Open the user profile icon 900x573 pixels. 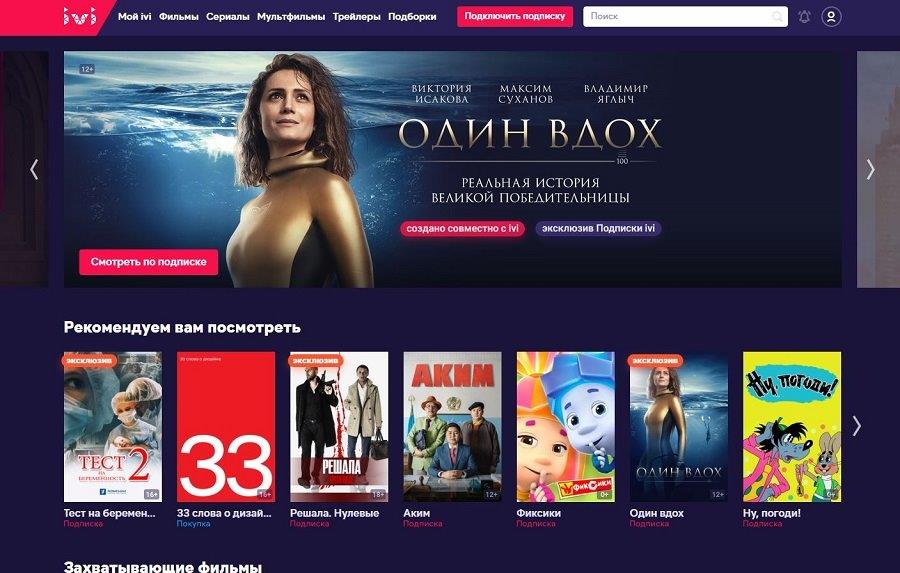tap(831, 17)
